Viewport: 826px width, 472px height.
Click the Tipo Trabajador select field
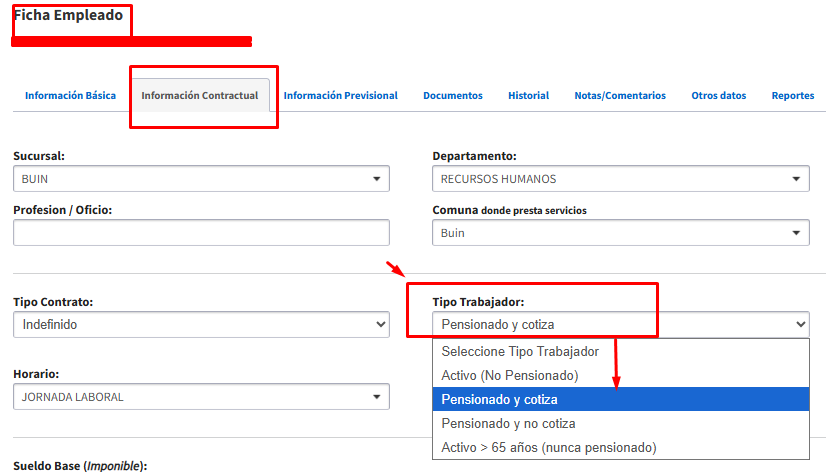point(620,325)
